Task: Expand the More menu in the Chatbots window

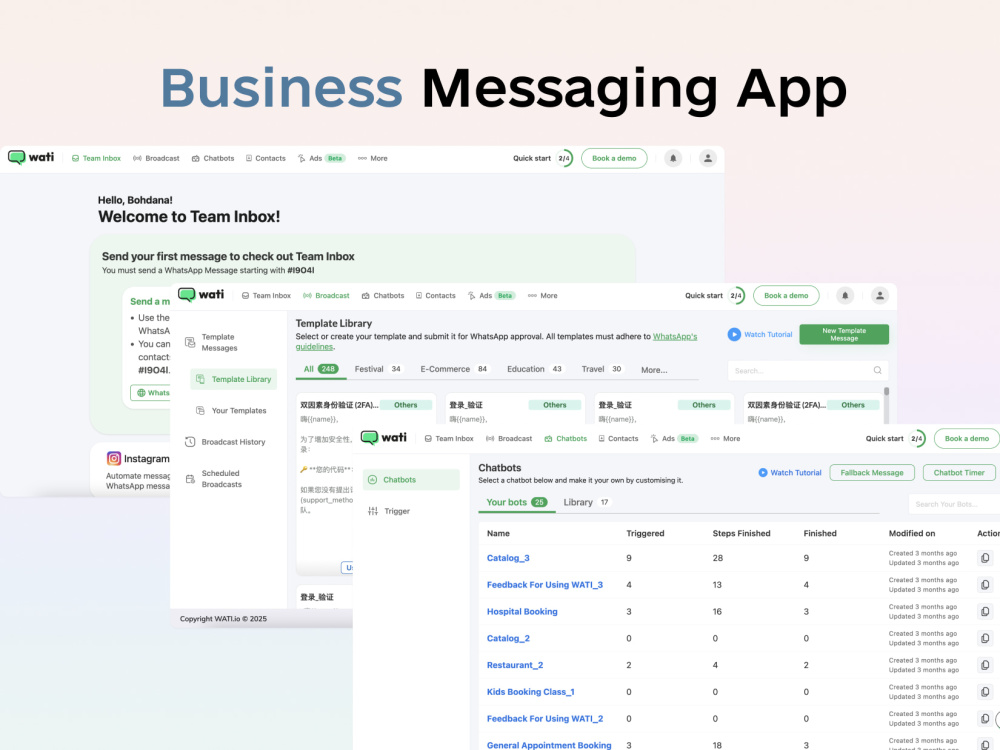Action: (725, 439)
